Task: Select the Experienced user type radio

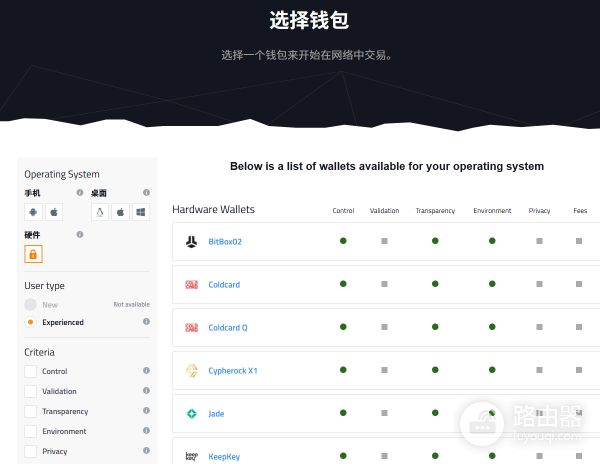Action: tap(31, 322)
